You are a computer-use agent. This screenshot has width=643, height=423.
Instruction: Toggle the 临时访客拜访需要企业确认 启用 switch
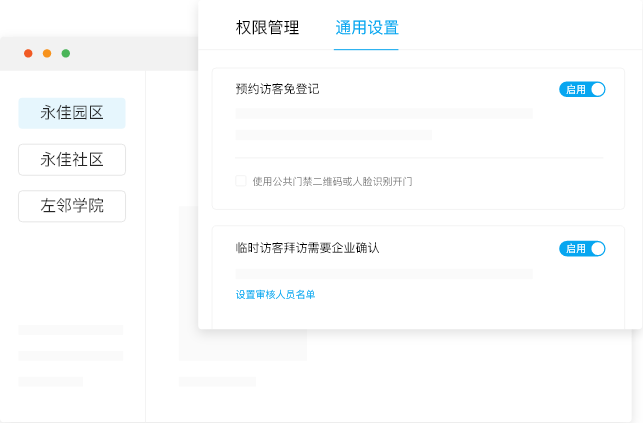(582, 248)
